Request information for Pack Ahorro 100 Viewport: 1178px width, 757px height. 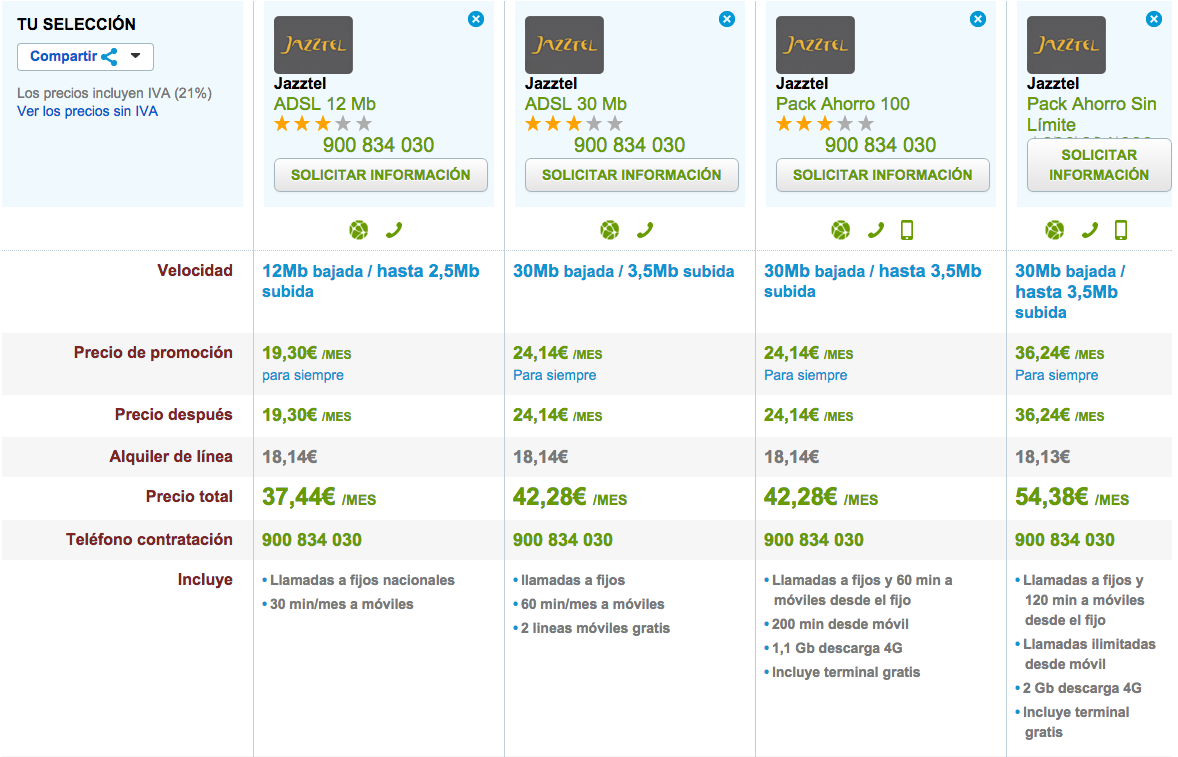pyautogui.click(x=883, y=175)
